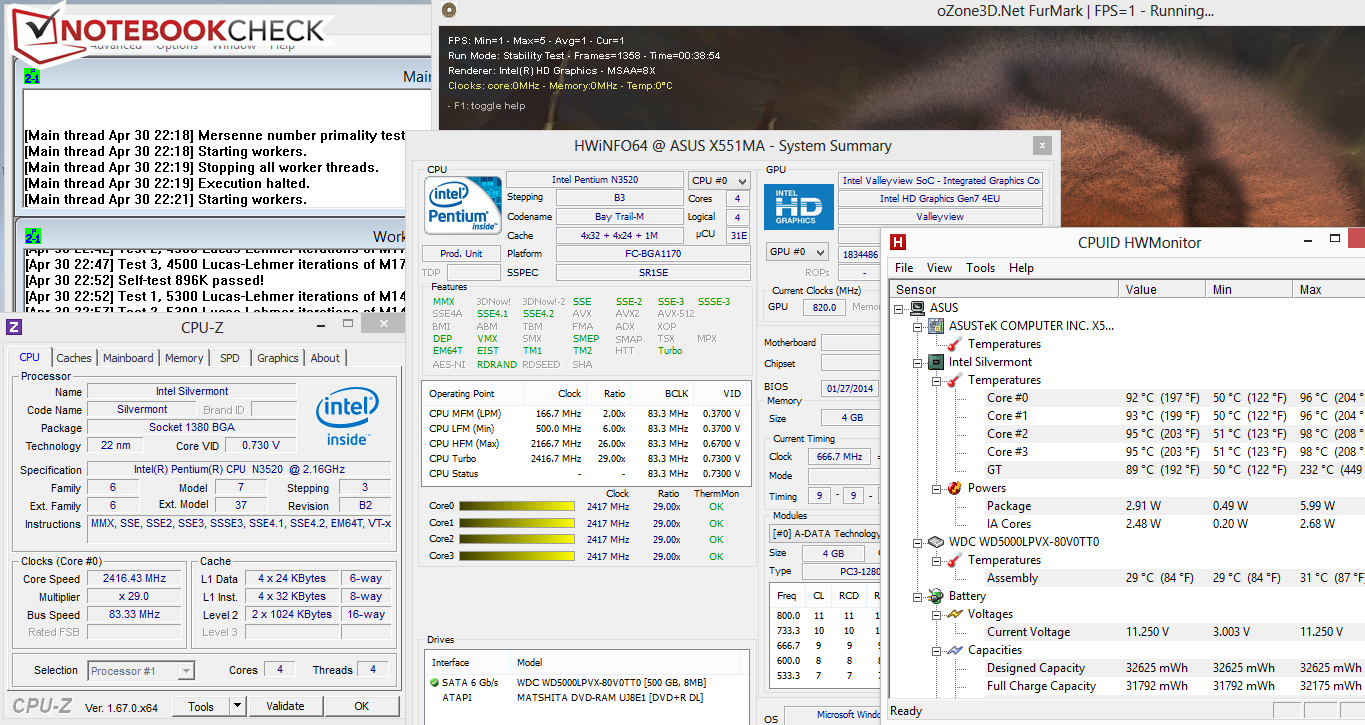
Task: Collapse the ASUS root tree node
Action: point(898,308)
